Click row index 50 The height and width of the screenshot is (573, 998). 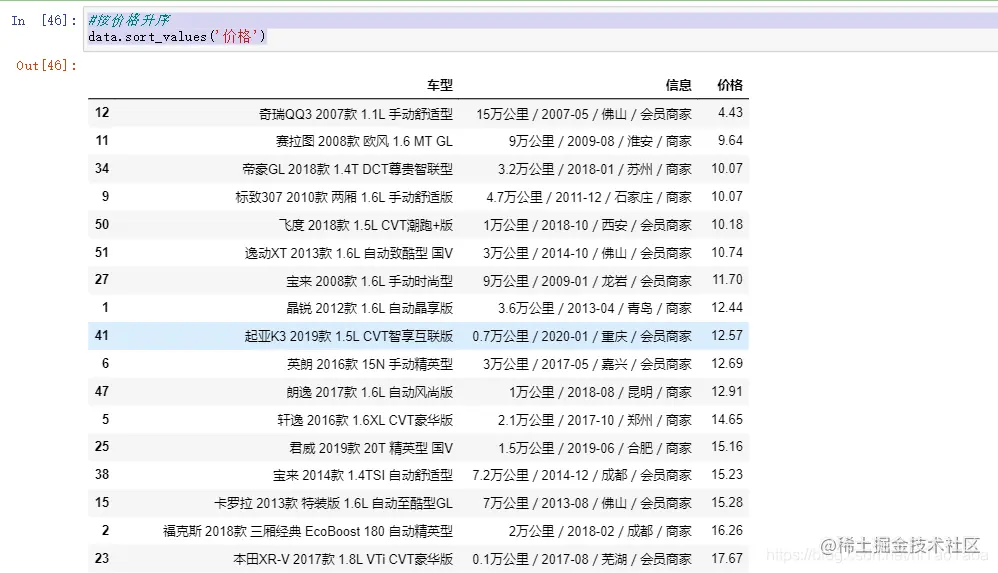pyautogui.click(x=102, y=225)
